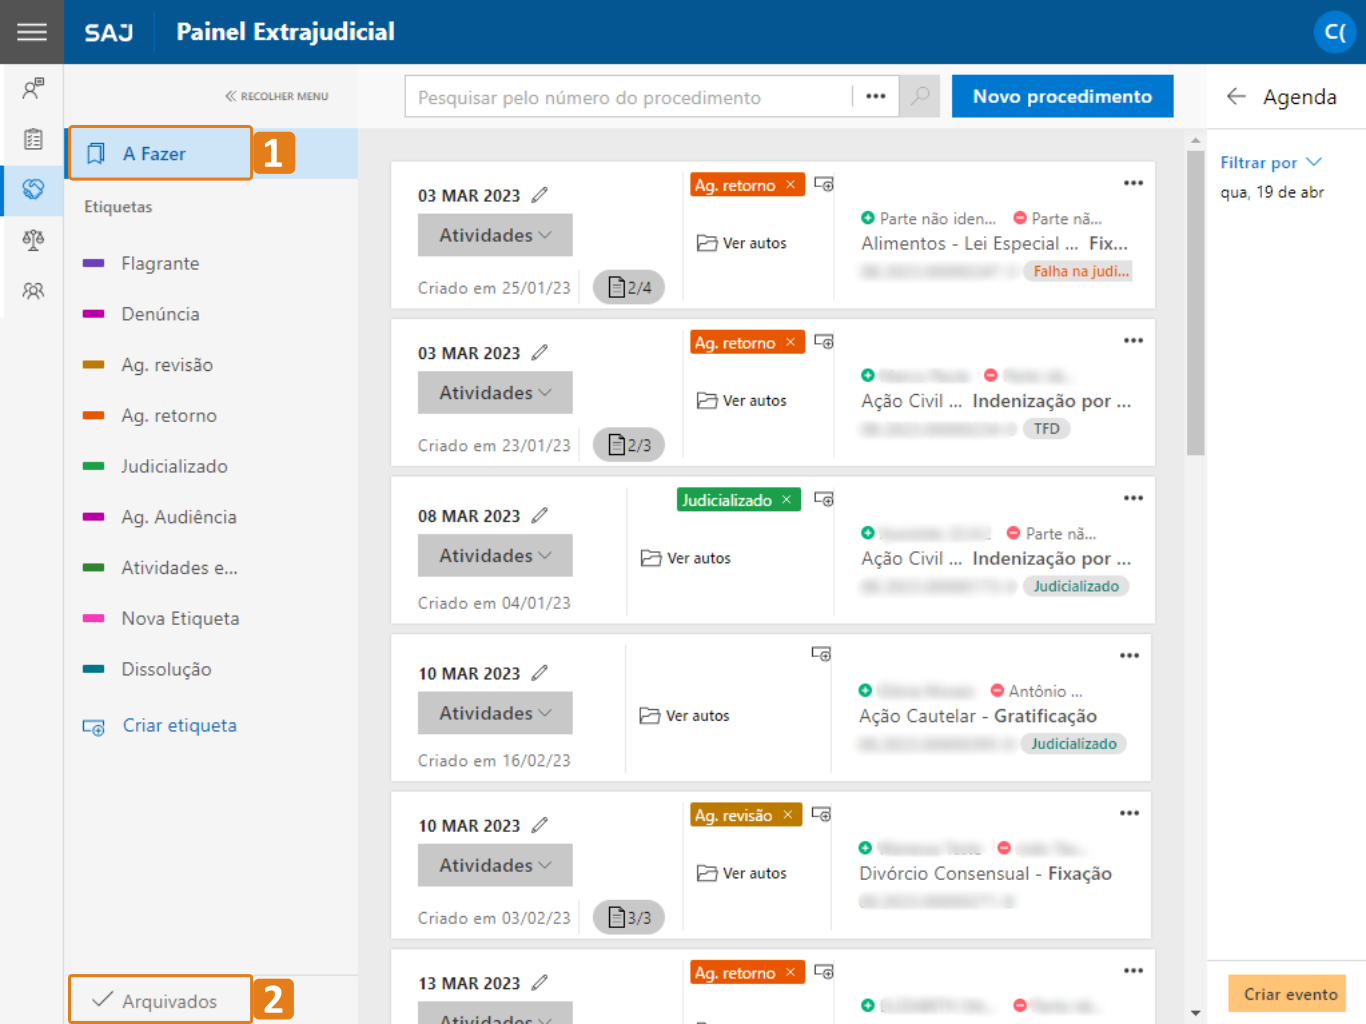This screenshot has height=1024, width=1366.
Task: Filter by Flagrante label
Action: [160, 263]
